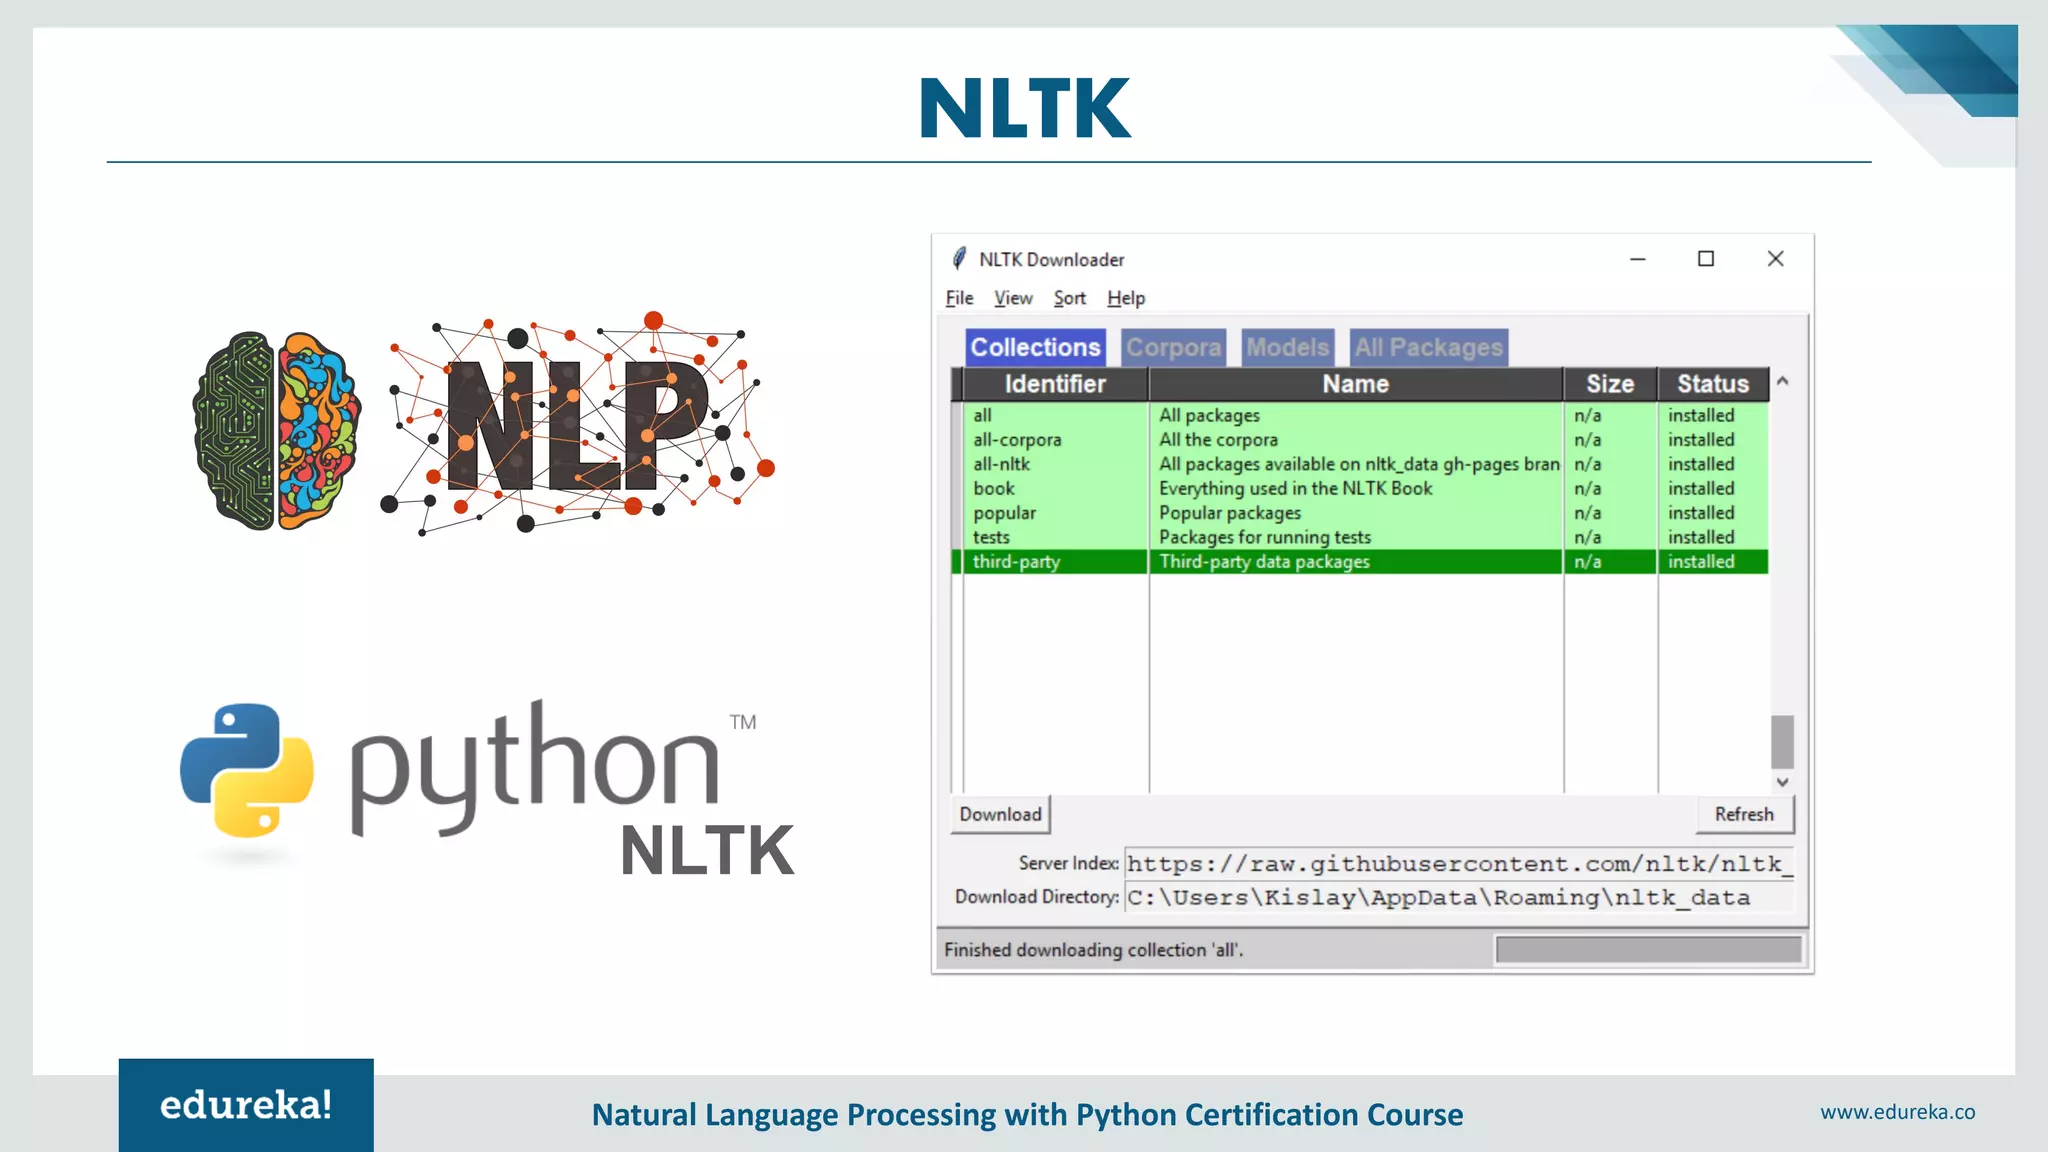Select the 'tests' collection row

pyautogui.click(x=1360, y=537)
